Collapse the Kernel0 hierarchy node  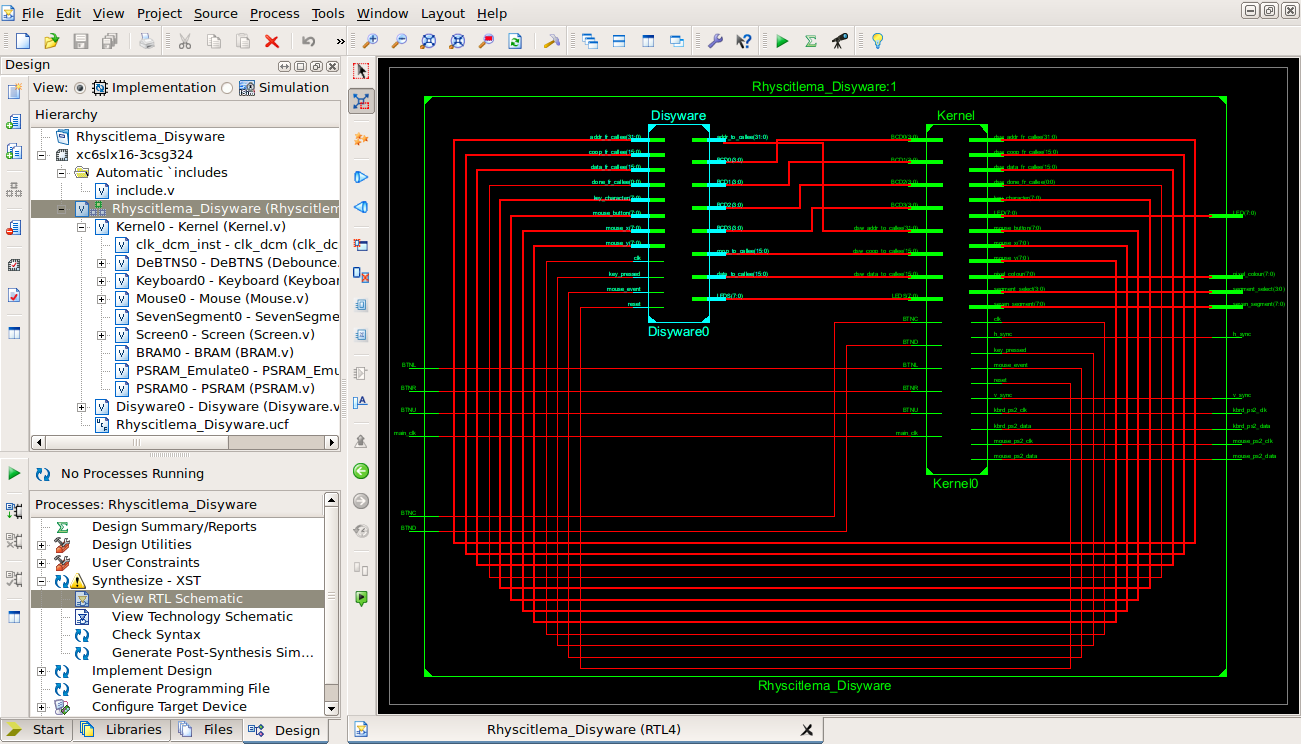click(82, 227)
